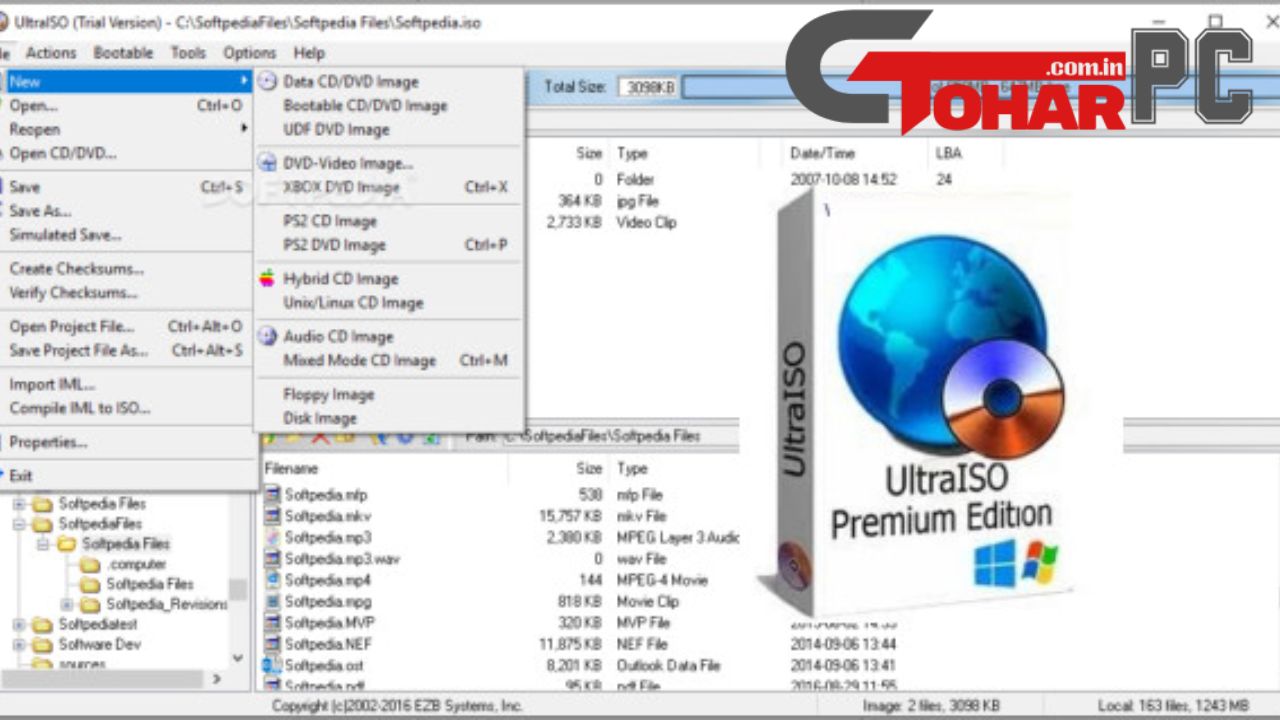This screenshot has width=1280, height=720.
Task: Click the Softpedia.mp3.wav file icon
Action: click(272, 558)
